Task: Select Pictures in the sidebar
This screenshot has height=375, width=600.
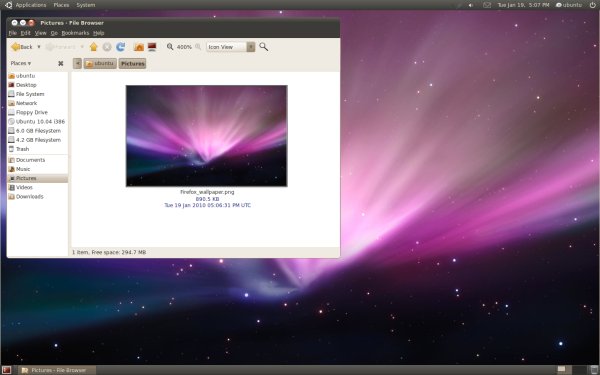Action: (x=38, y=178)
